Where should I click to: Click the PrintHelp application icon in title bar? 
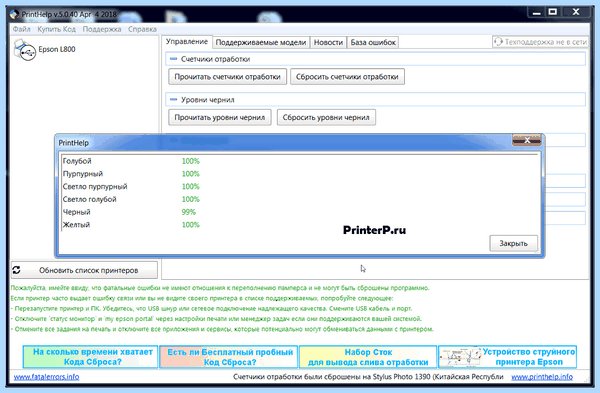[x=14, y=15]
